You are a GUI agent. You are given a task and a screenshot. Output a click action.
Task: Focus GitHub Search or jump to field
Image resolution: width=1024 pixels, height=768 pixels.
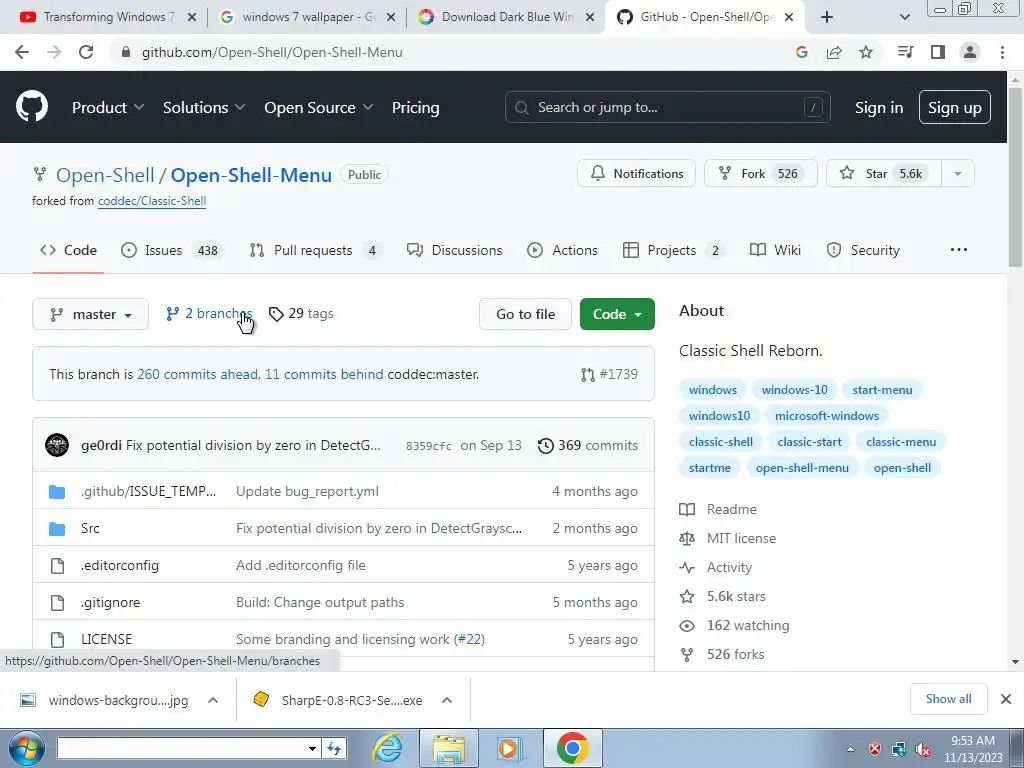point(667,107)
